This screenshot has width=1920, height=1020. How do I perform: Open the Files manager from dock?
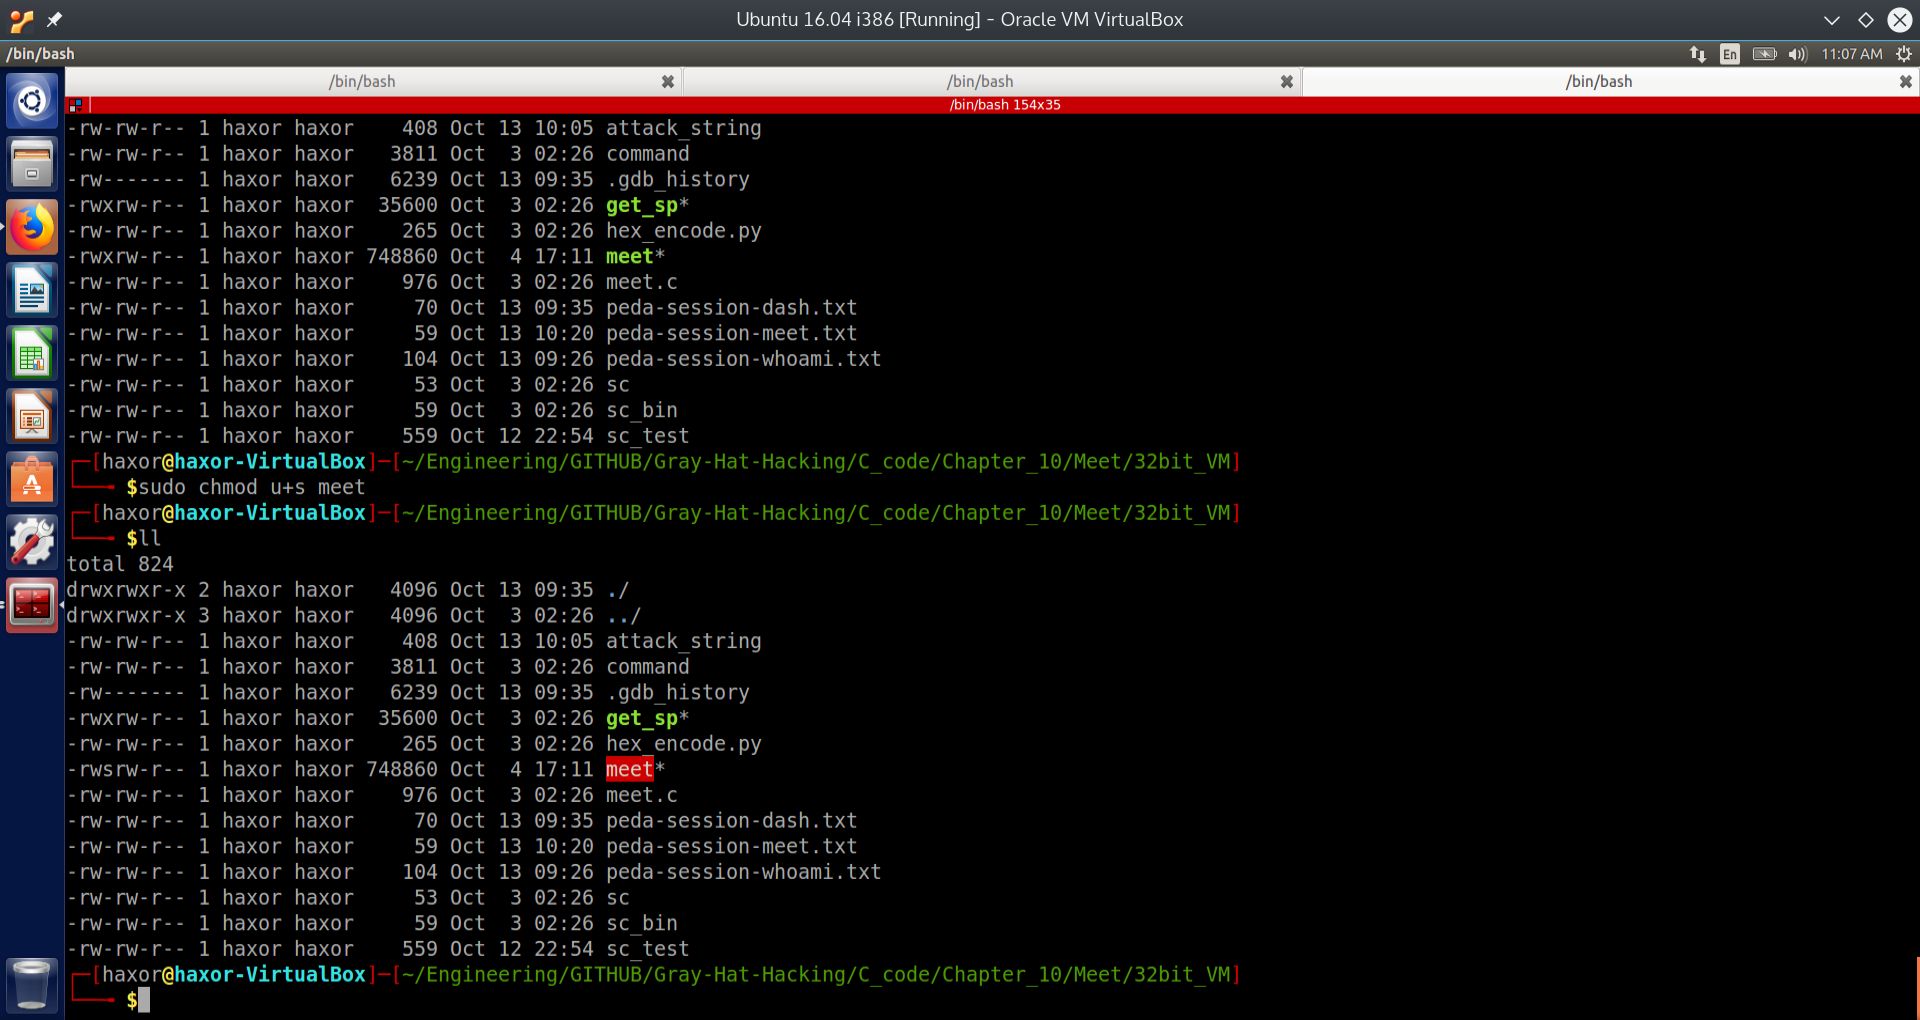[32, 164]
